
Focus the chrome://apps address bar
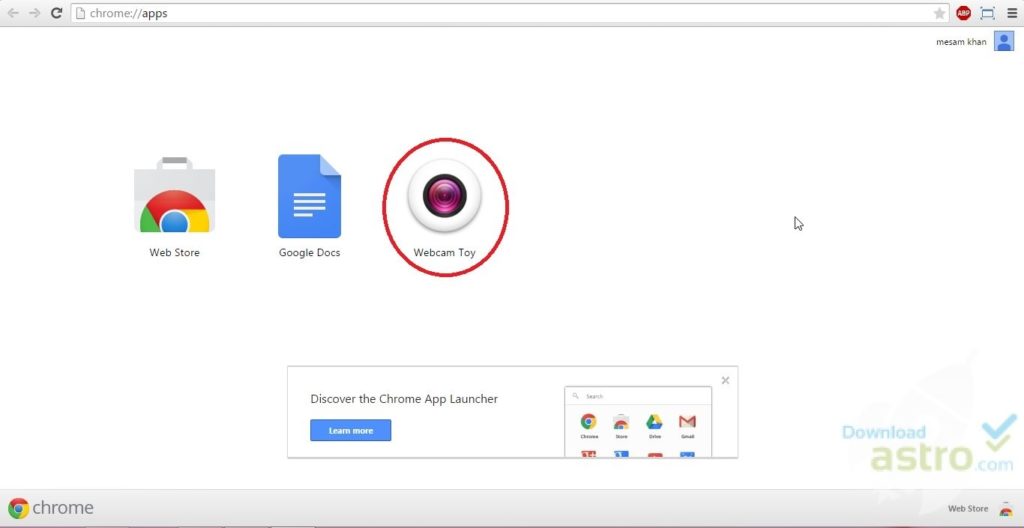point(509,13)
